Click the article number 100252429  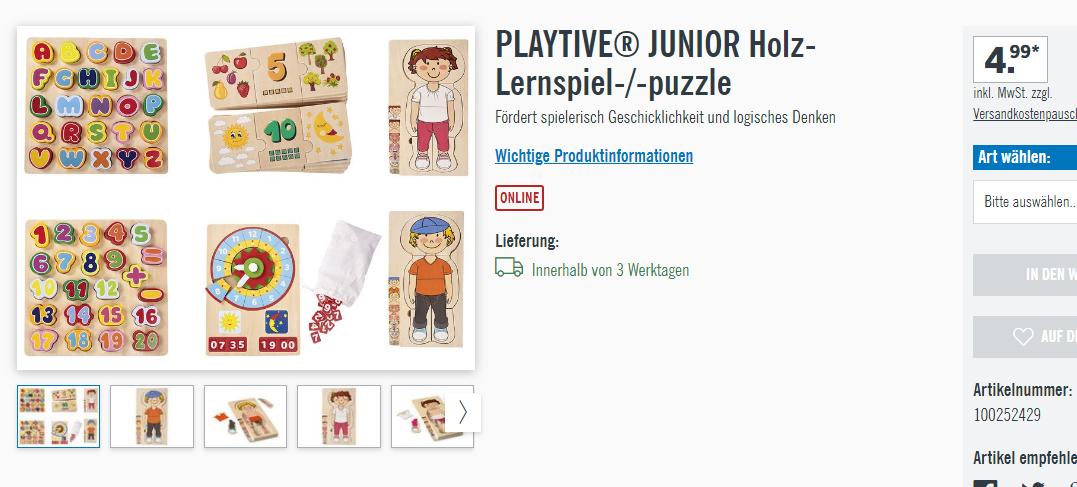1007,415
